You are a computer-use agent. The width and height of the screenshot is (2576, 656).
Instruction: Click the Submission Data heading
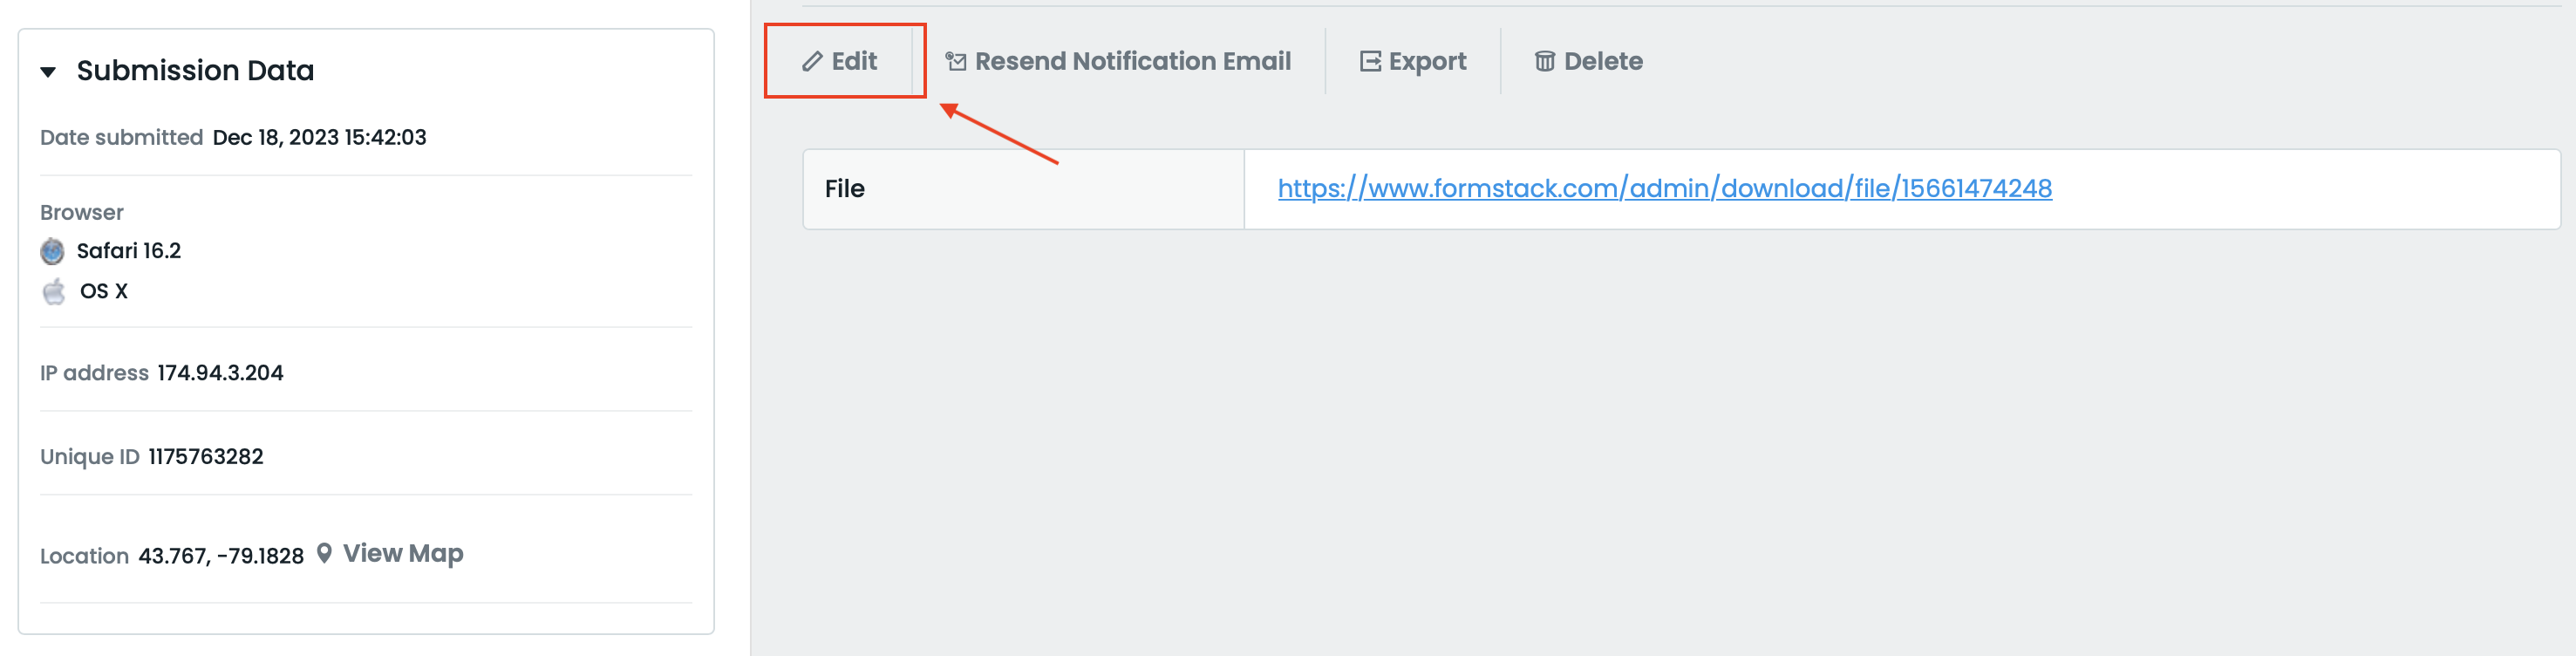pyautogui.click(x=195, y=71)
